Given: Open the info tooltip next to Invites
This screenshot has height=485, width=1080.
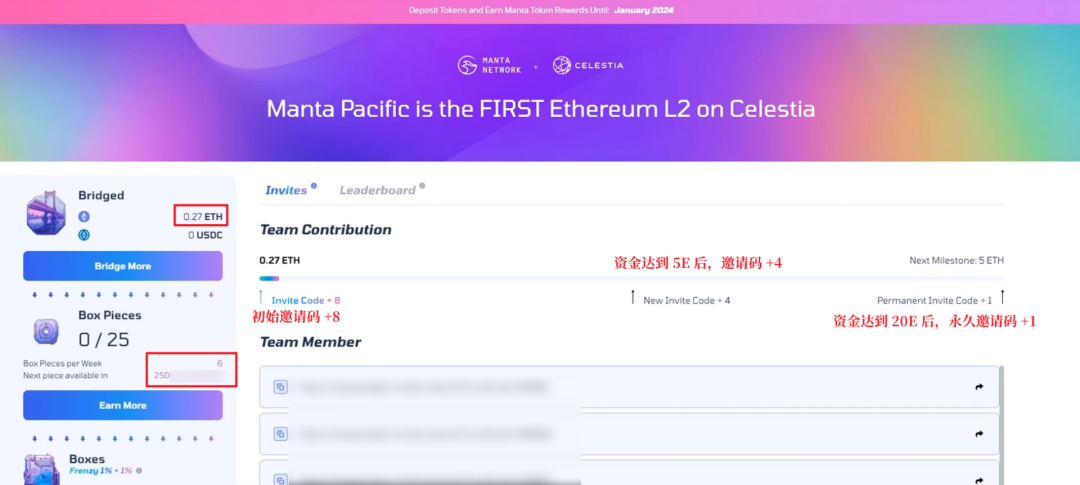Looking at the screenshot, I should pyautogui.click(x=313, y=185).
